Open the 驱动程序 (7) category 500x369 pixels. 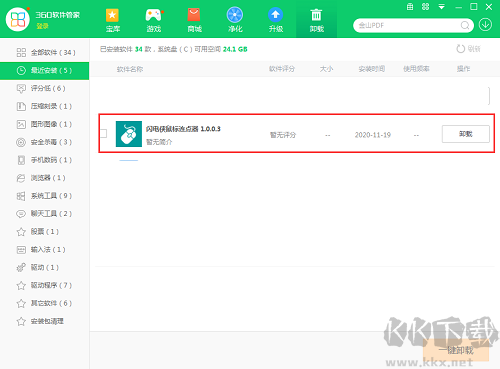click(x=45, y=285)
